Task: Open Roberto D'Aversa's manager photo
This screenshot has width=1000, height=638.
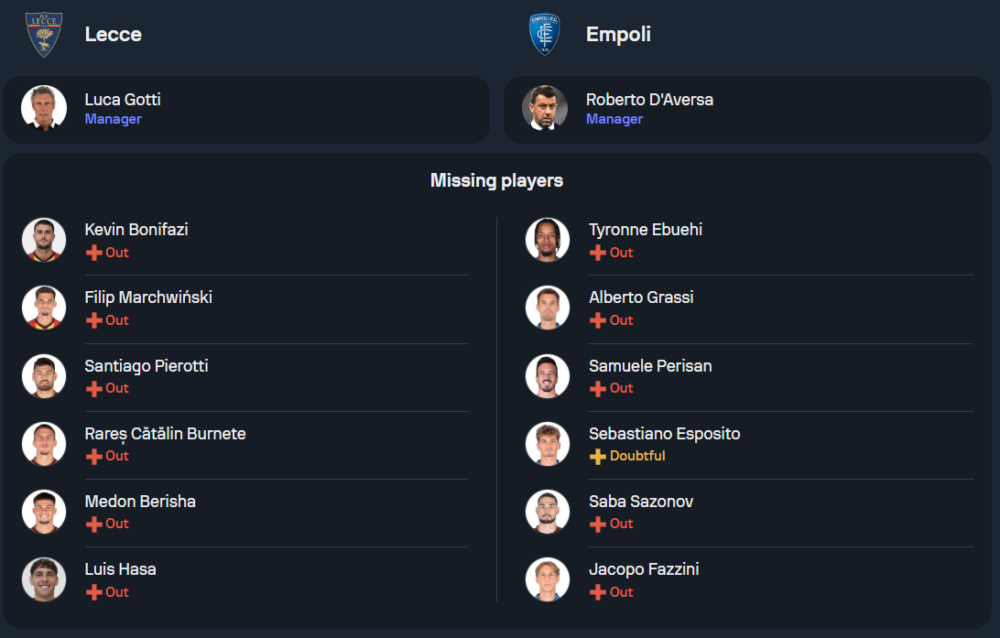Action: click(x=545, y=108)
